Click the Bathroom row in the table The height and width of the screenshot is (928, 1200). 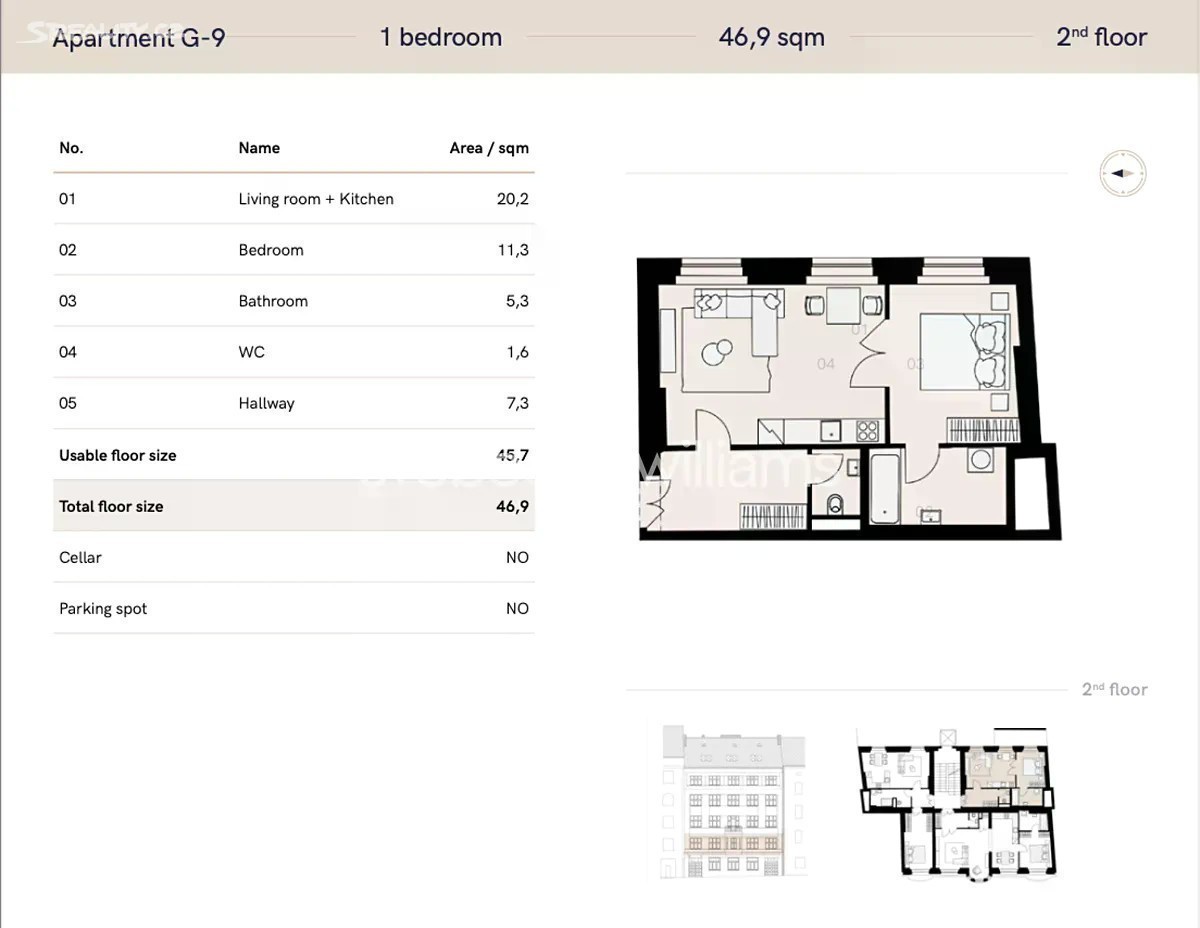(293, 301)
